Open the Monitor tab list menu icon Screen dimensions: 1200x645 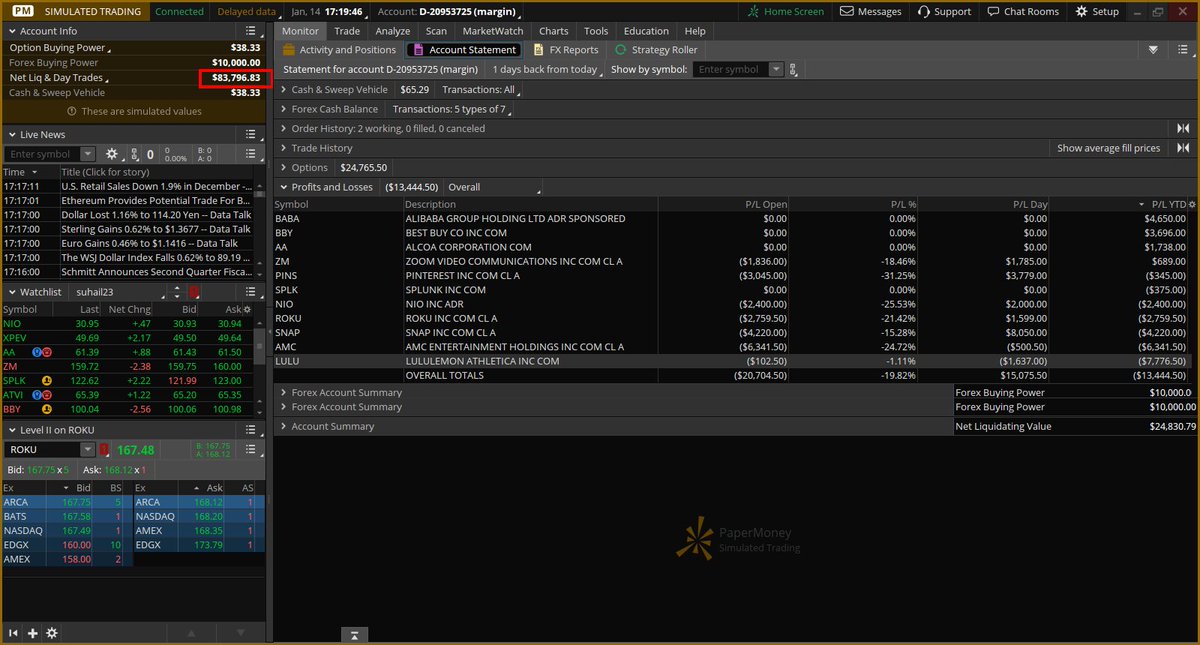[1183, 50]
